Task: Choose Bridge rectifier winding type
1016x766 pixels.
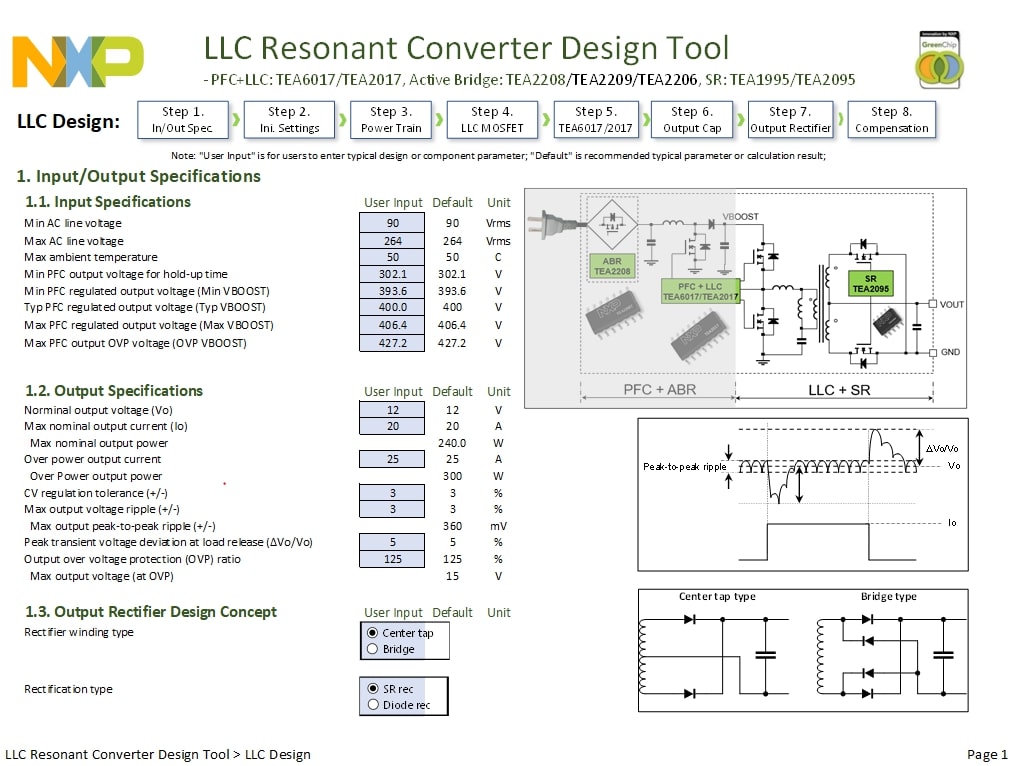Action: [x=373, y=649]
